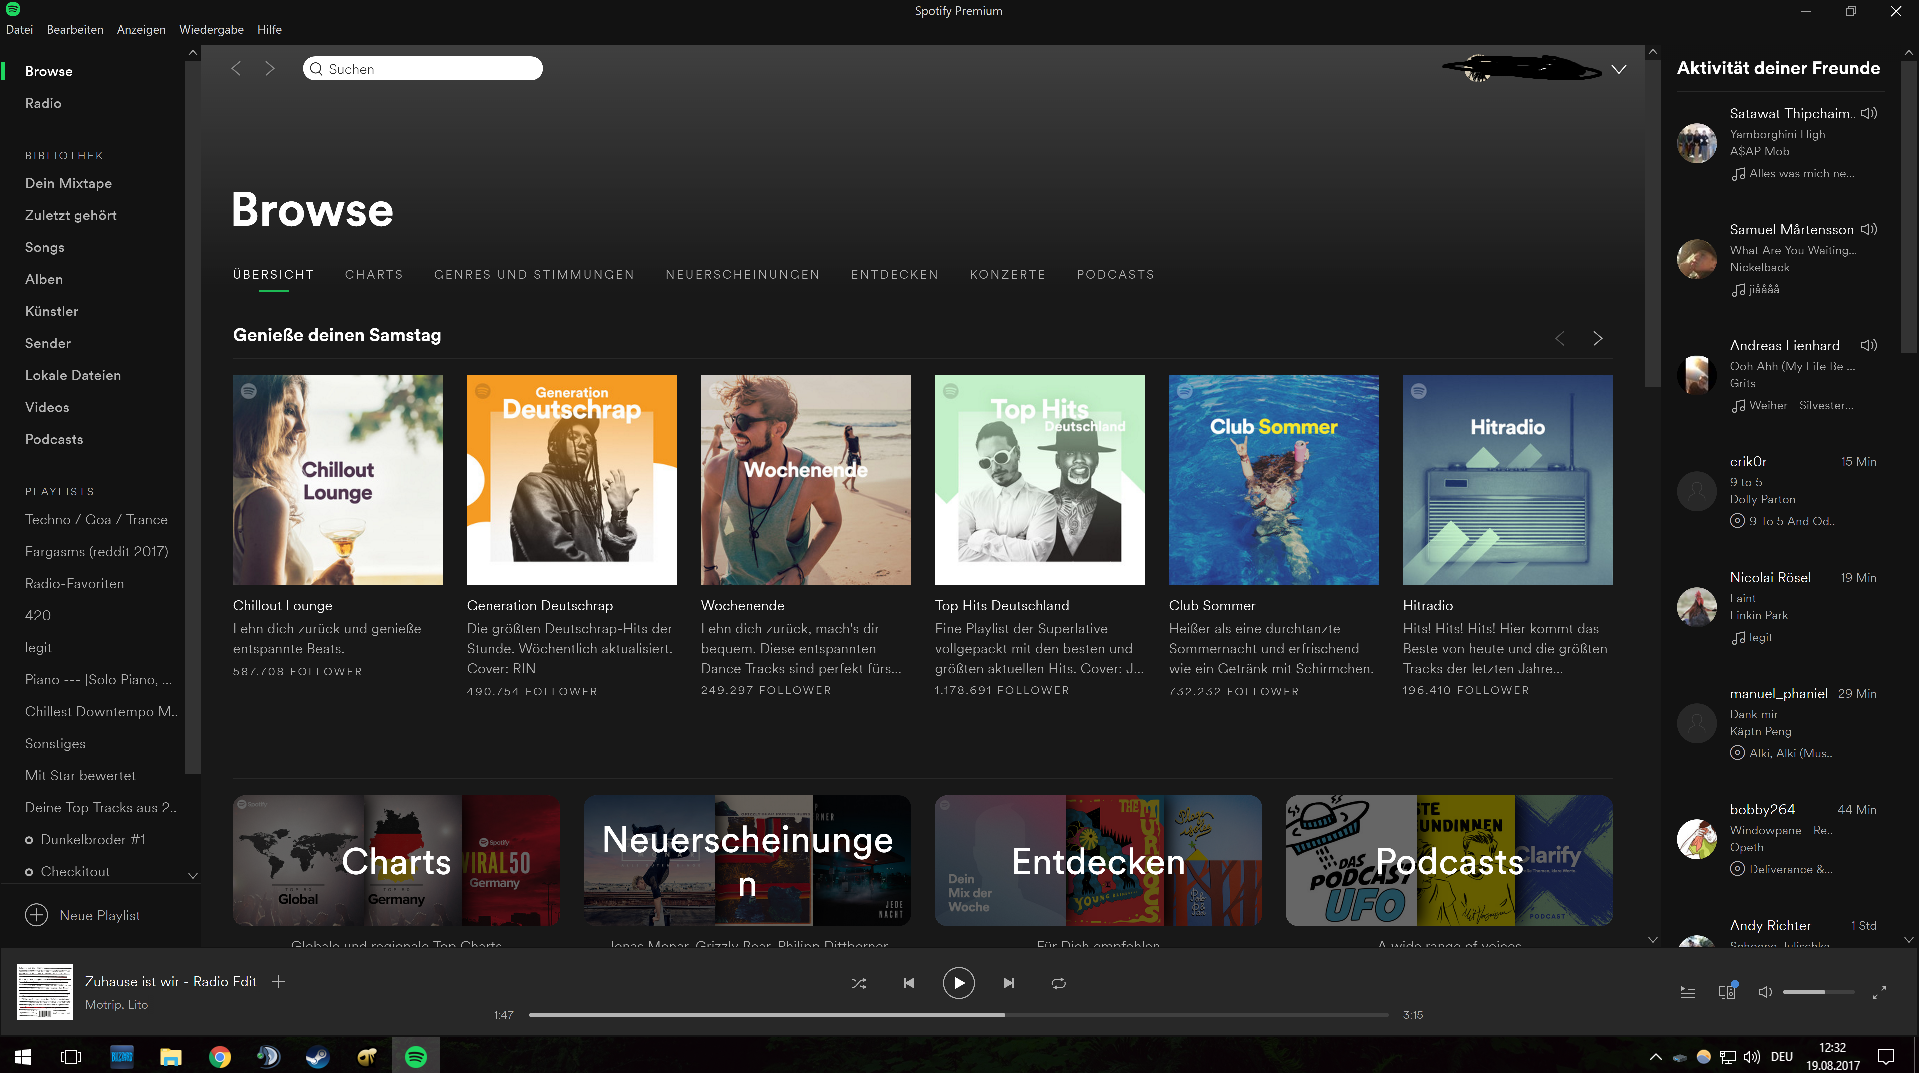Click speaker icon beside Andreas Lienhard
Image resolution: width=1921 pixels, height=1073 pixels.
click(1869, 346)
